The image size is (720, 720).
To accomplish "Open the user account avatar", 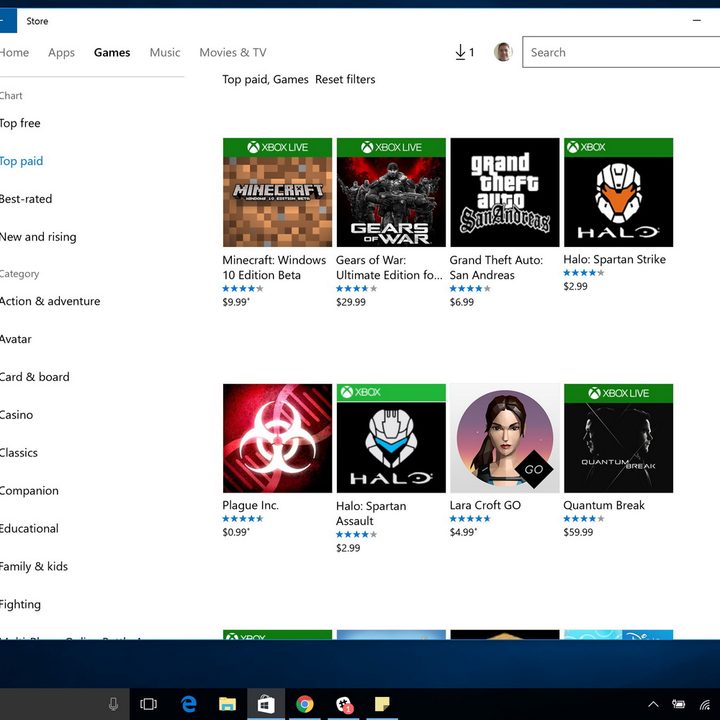I will tap(503, 52).
